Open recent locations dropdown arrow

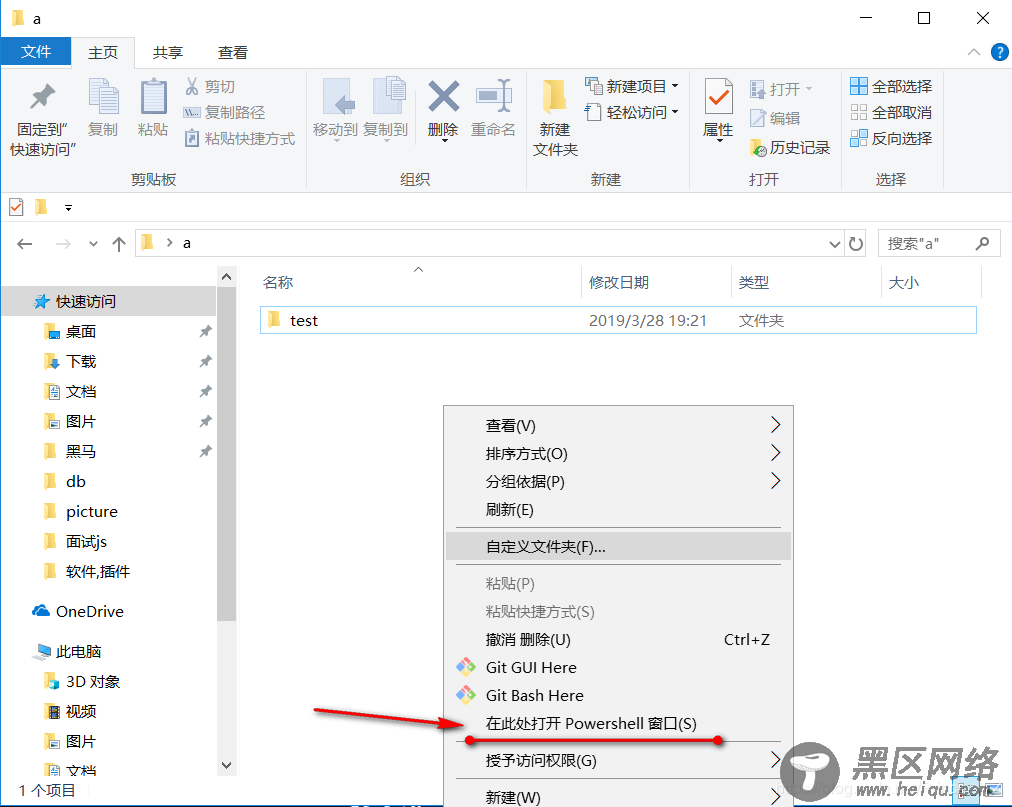(x=94, y=244)
